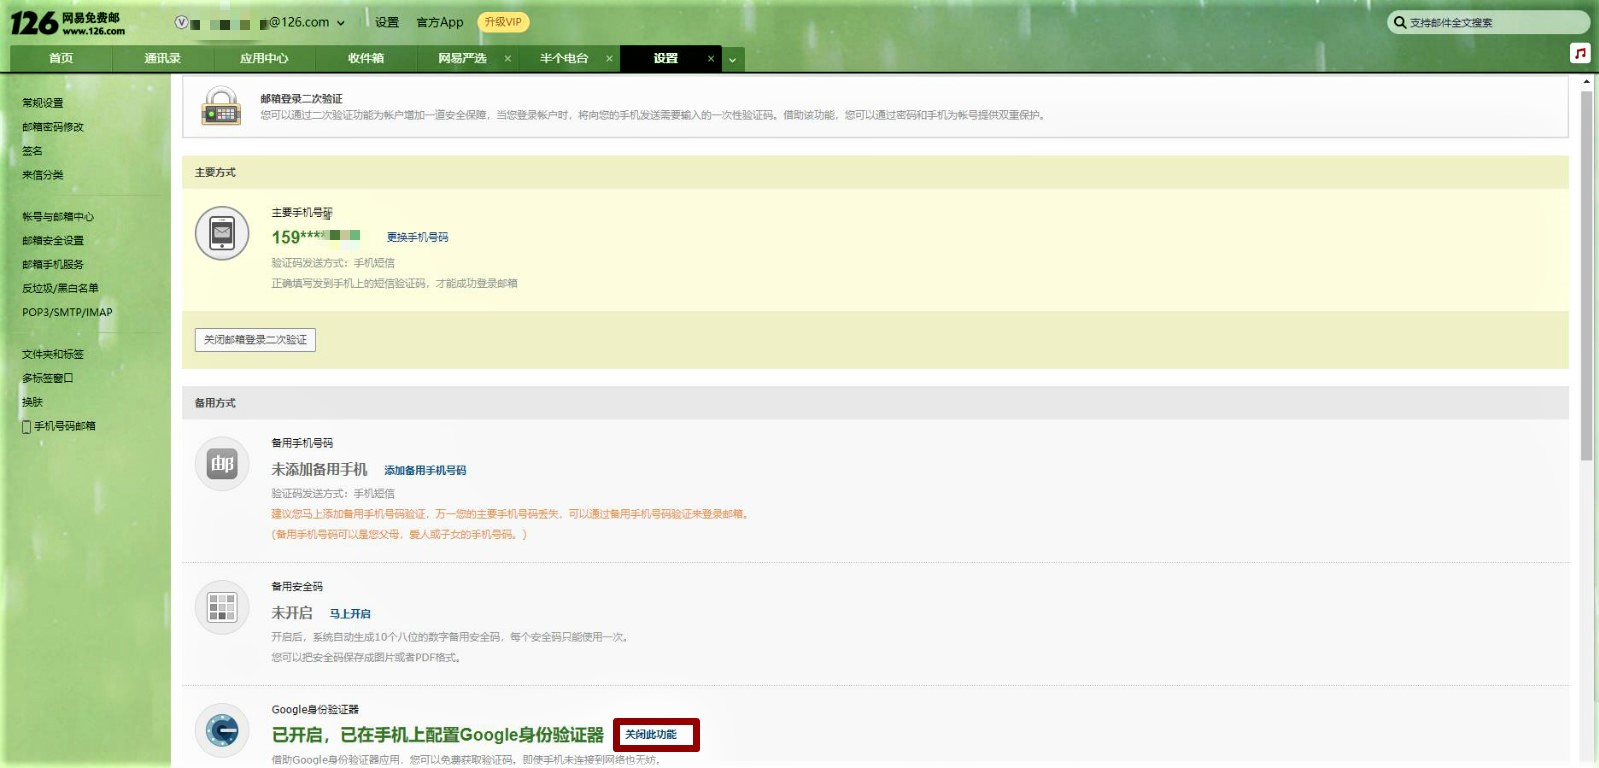This screenshot has height=768, width=1599.
Task: Click the full-text mail search field
Action: (1490, 22)
